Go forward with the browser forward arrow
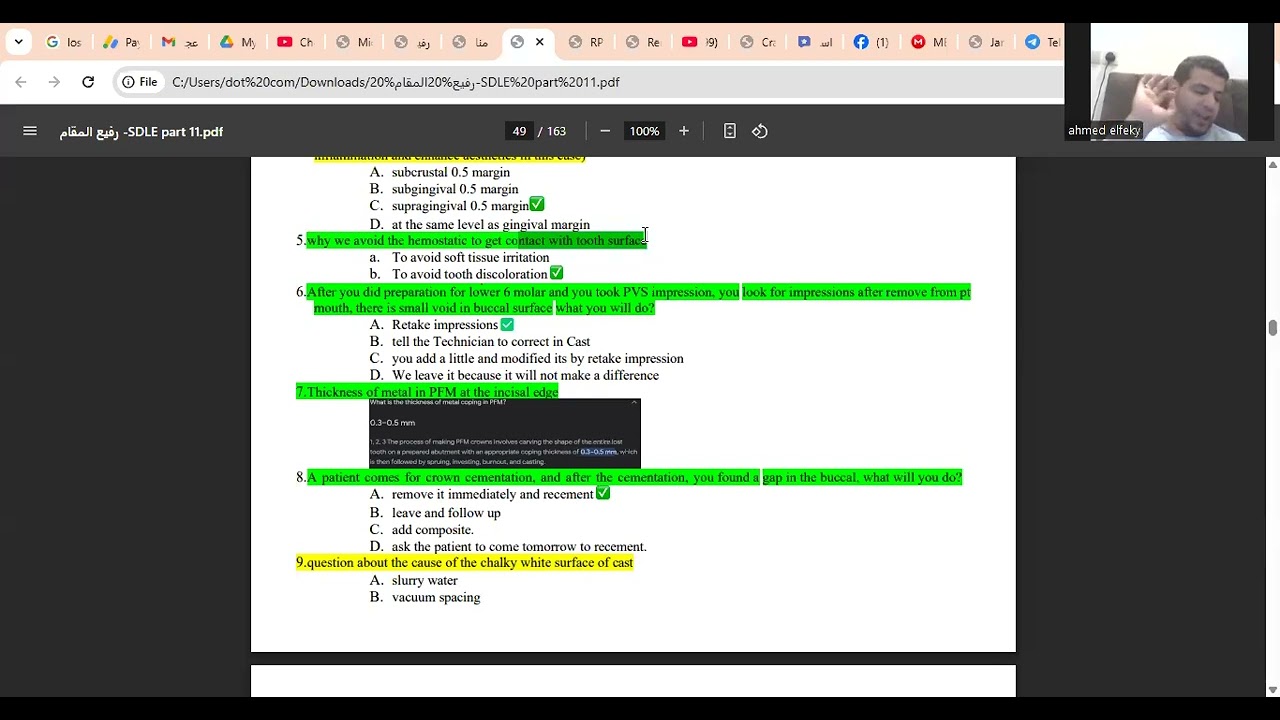This screenshot has height=720, width=1280. [x=54, y=82]
